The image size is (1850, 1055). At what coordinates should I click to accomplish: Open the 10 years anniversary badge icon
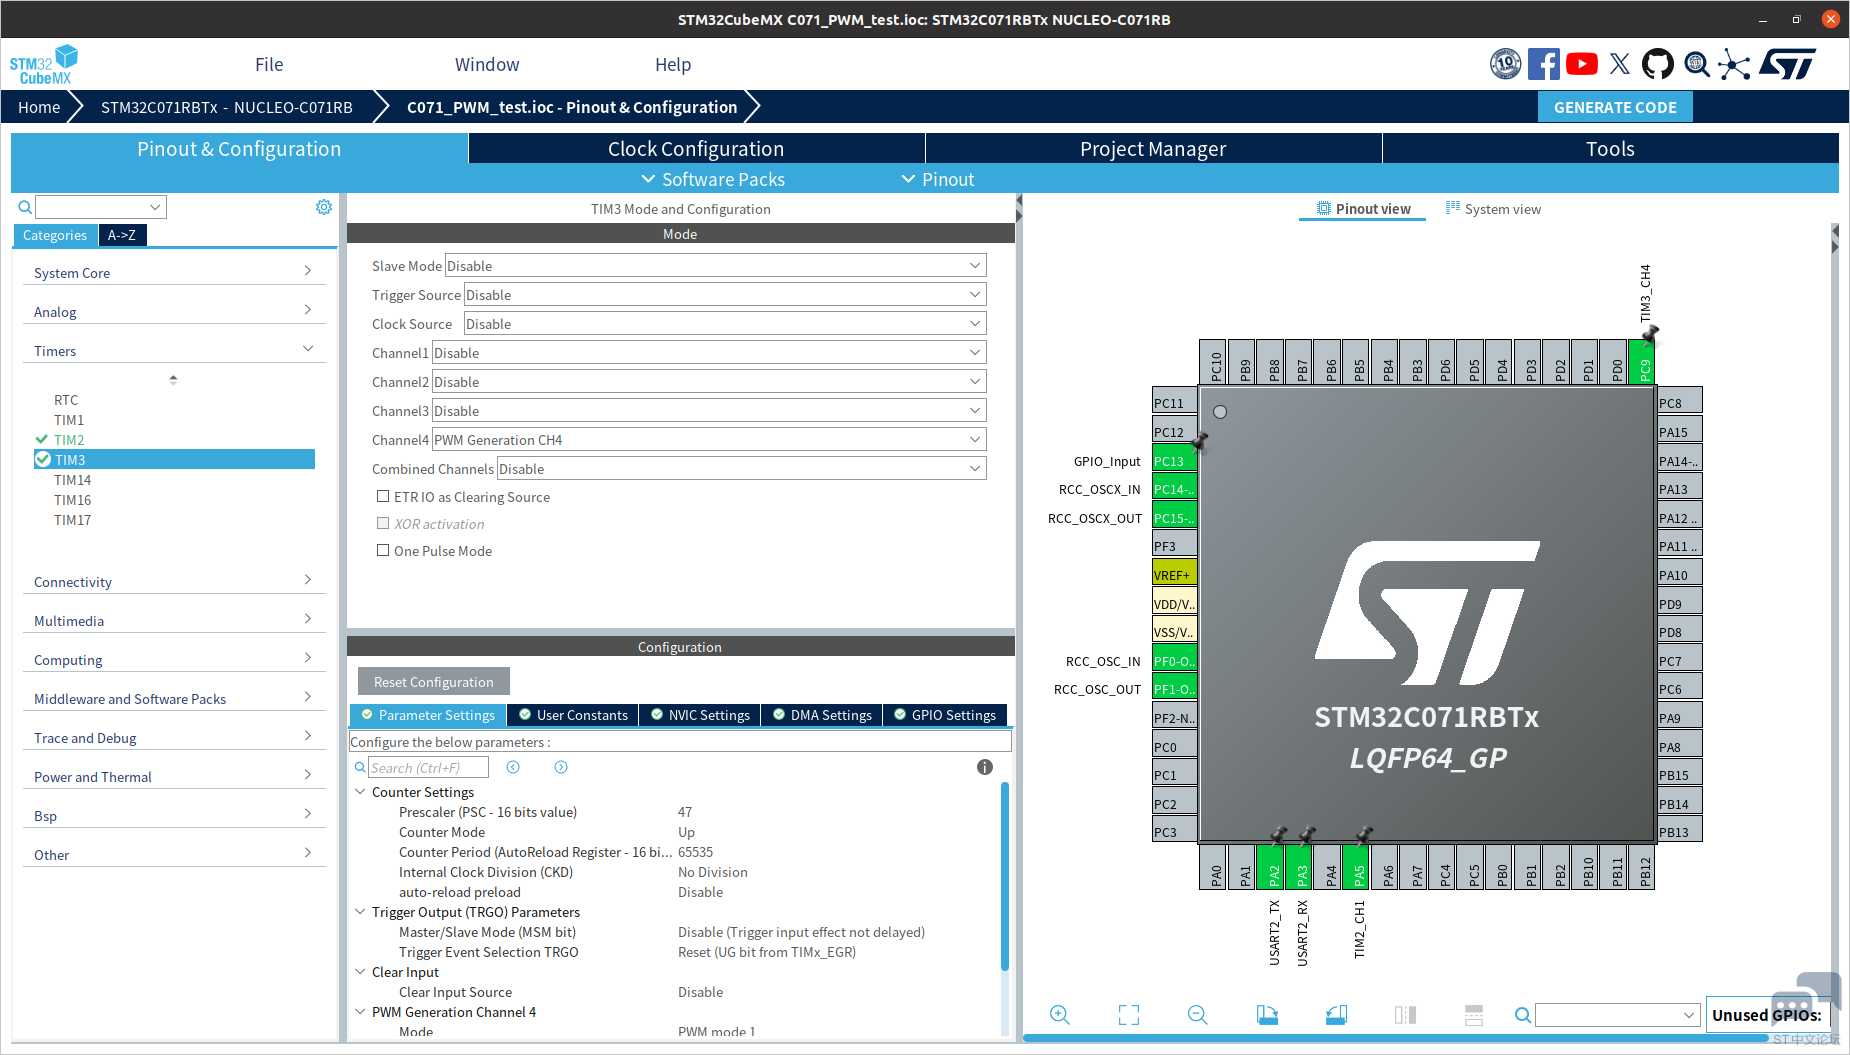[x=1505, y=64]
